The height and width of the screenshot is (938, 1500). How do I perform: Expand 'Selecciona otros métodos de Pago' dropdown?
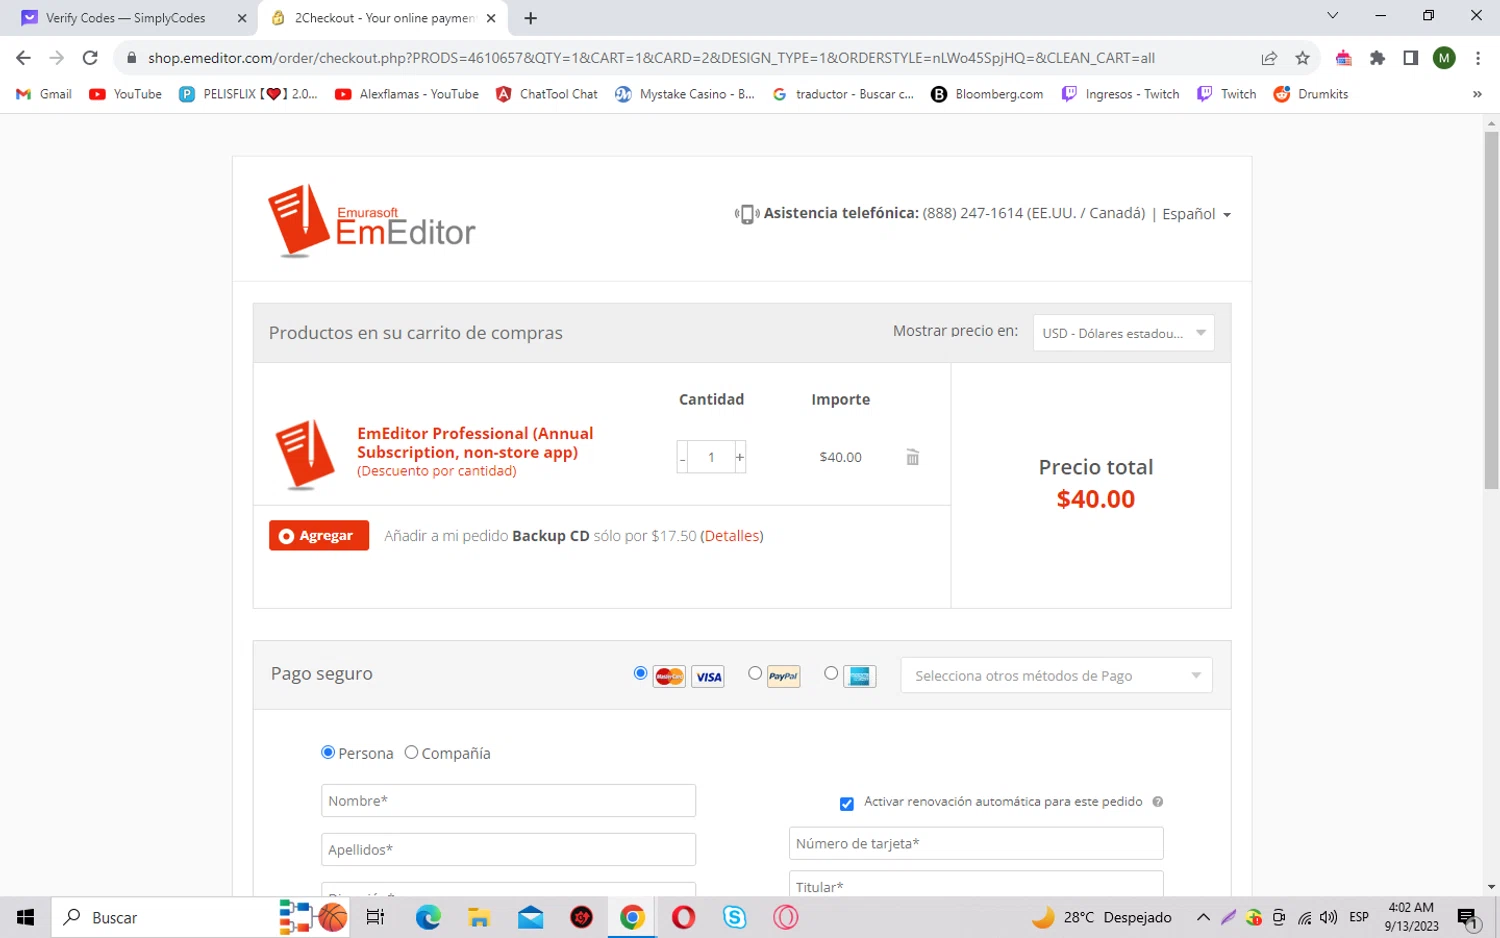[x=1056, y=676]
